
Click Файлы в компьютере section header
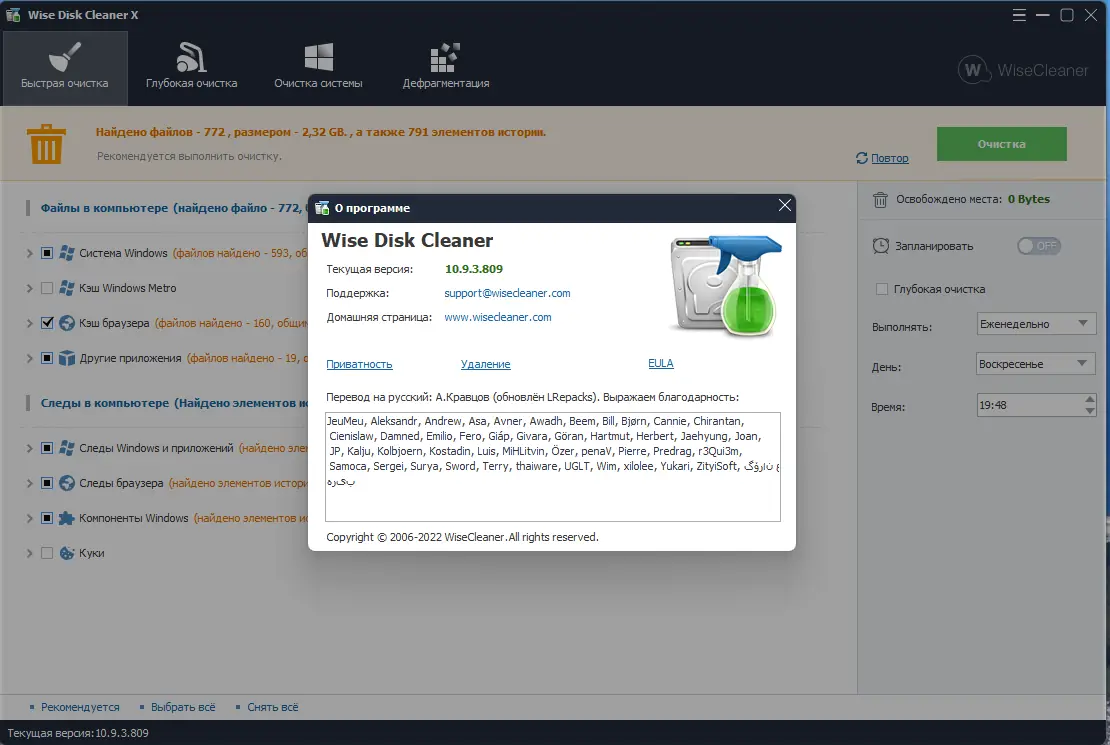click(173, 208)
